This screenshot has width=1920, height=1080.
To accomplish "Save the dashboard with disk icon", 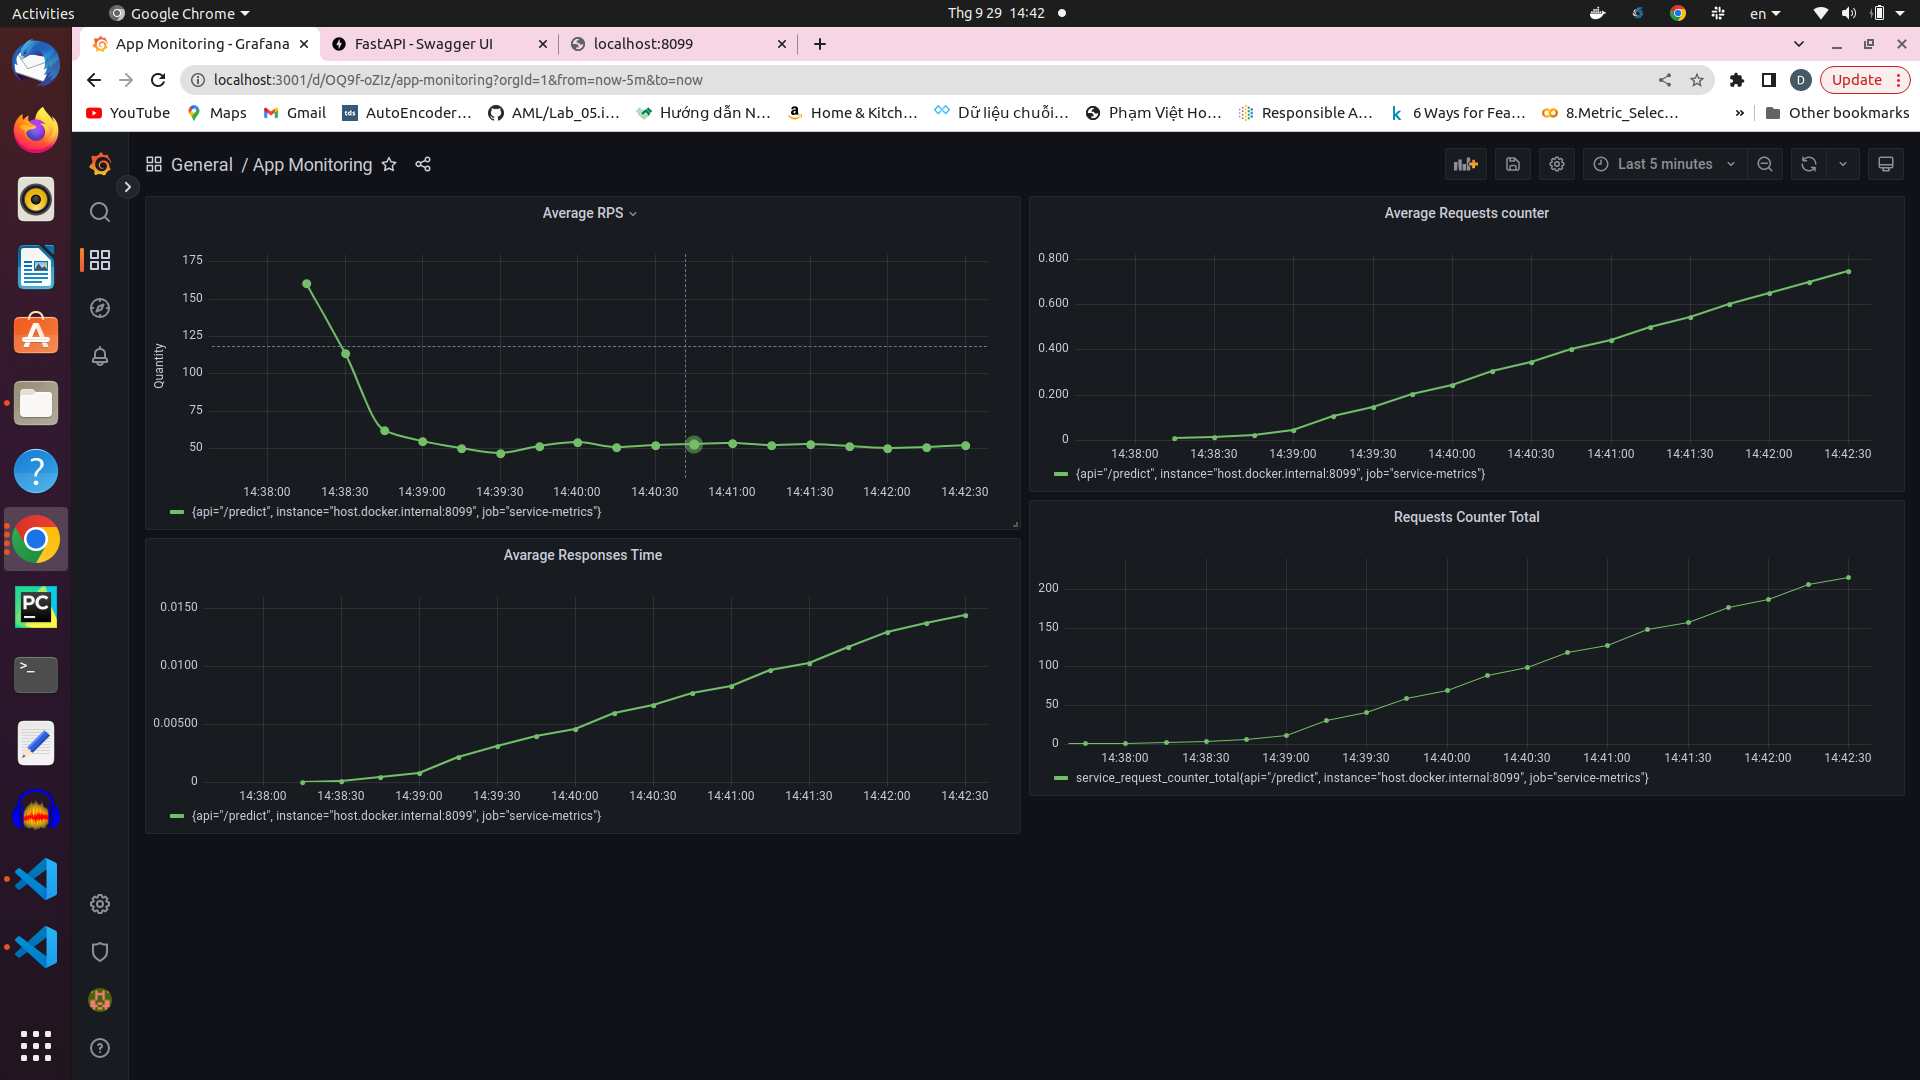I will [1512, 164].
